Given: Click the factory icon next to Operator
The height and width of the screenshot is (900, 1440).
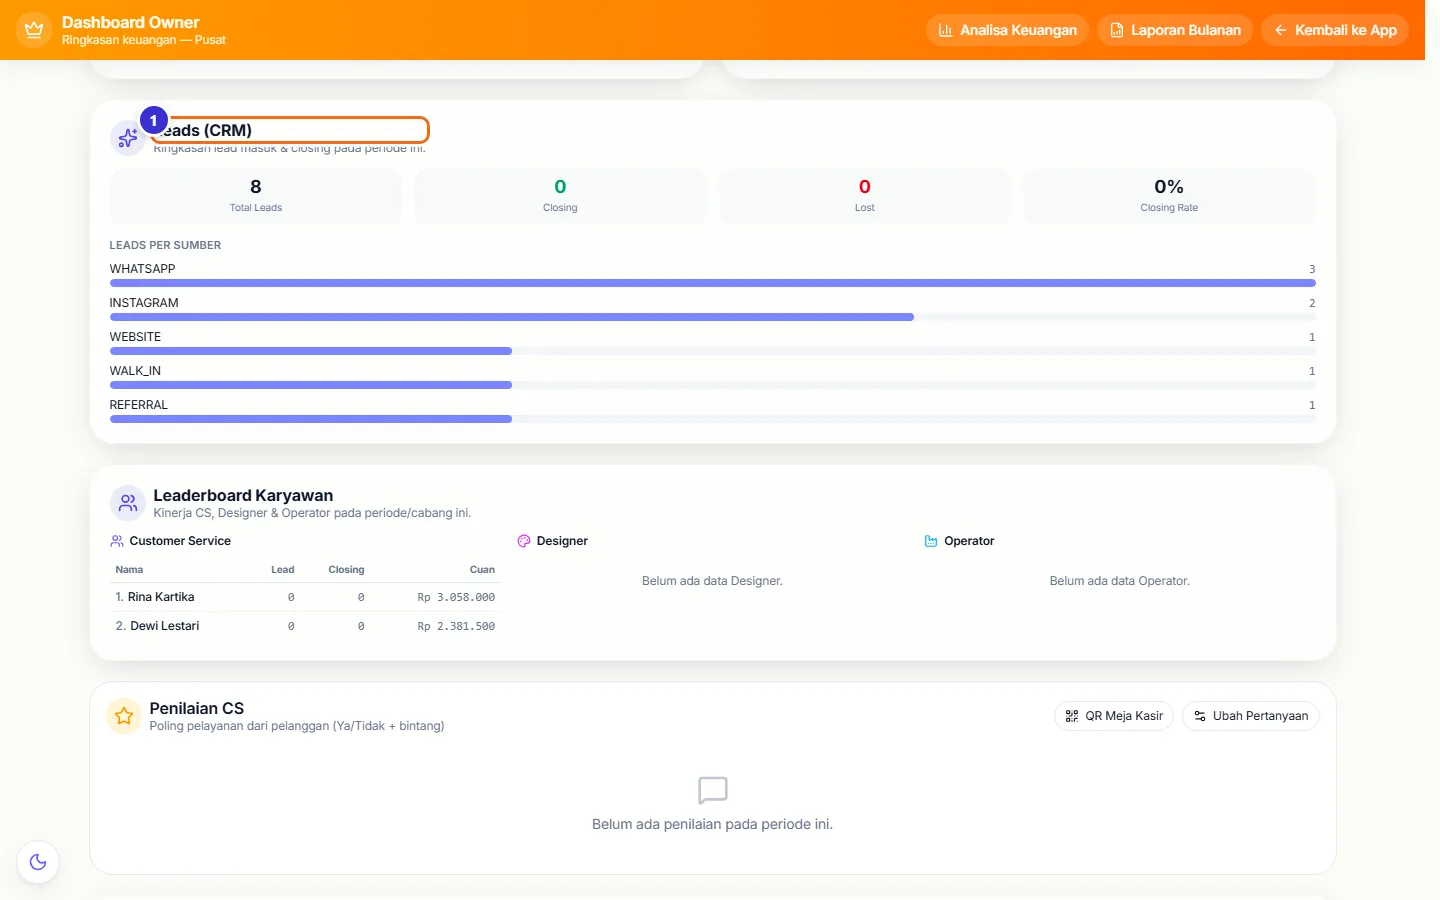Looking at the screenshot, I should 931,541.
